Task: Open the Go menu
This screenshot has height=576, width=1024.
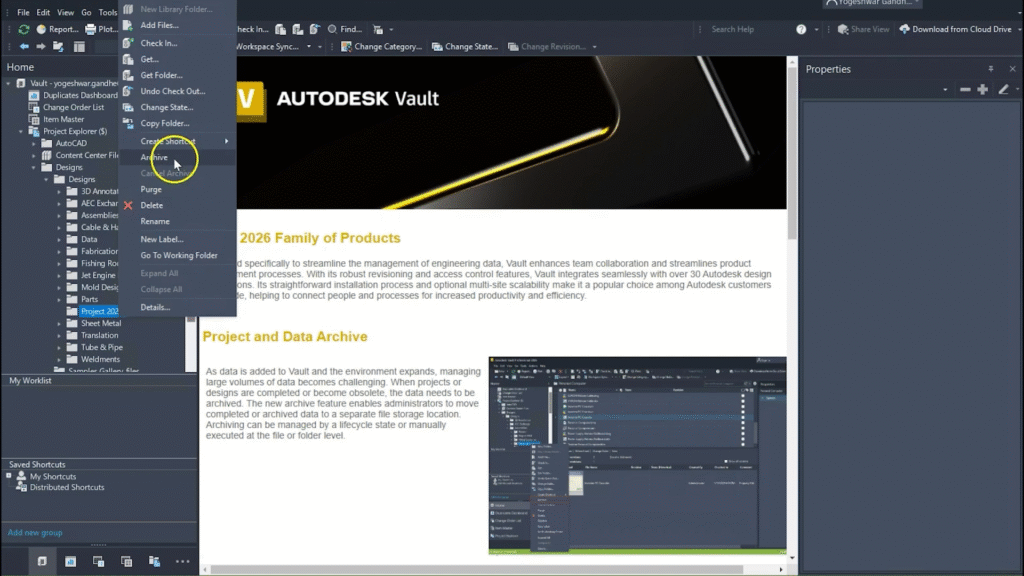Action: point(86,12)
